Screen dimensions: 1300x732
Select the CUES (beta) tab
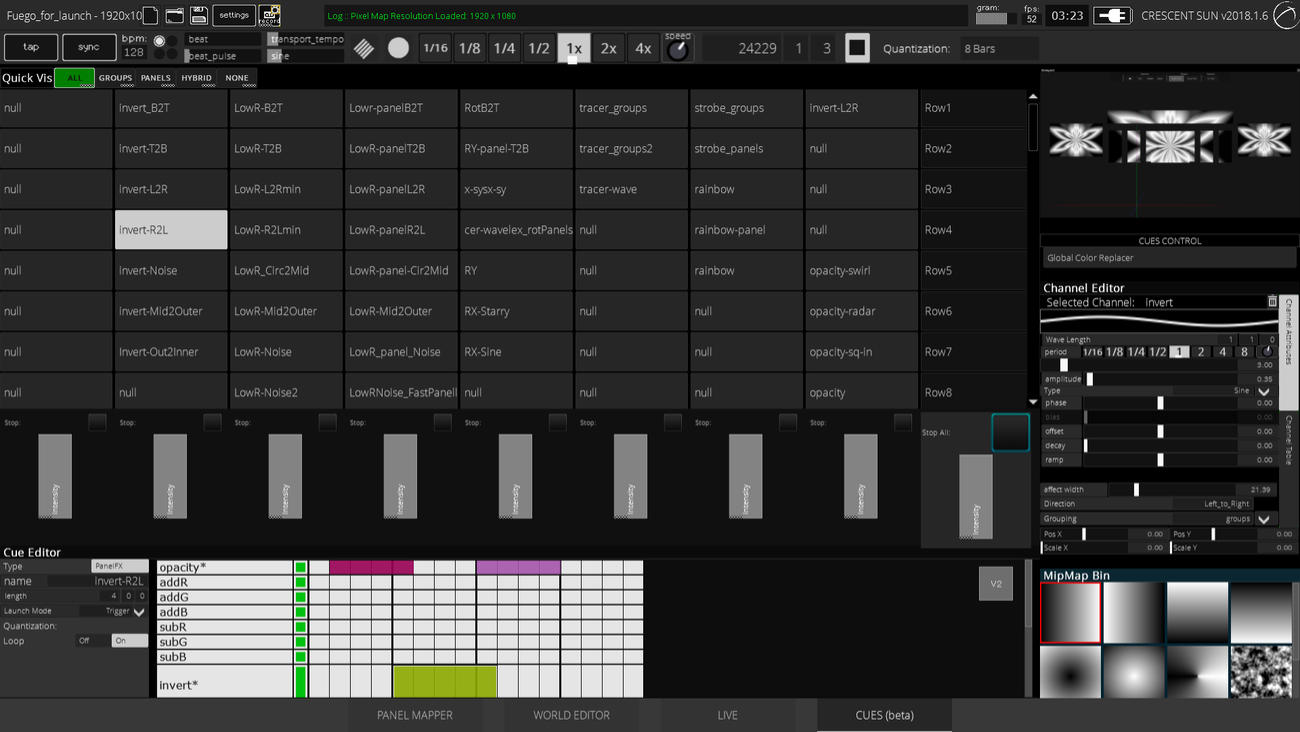click(x=884, y=715)
